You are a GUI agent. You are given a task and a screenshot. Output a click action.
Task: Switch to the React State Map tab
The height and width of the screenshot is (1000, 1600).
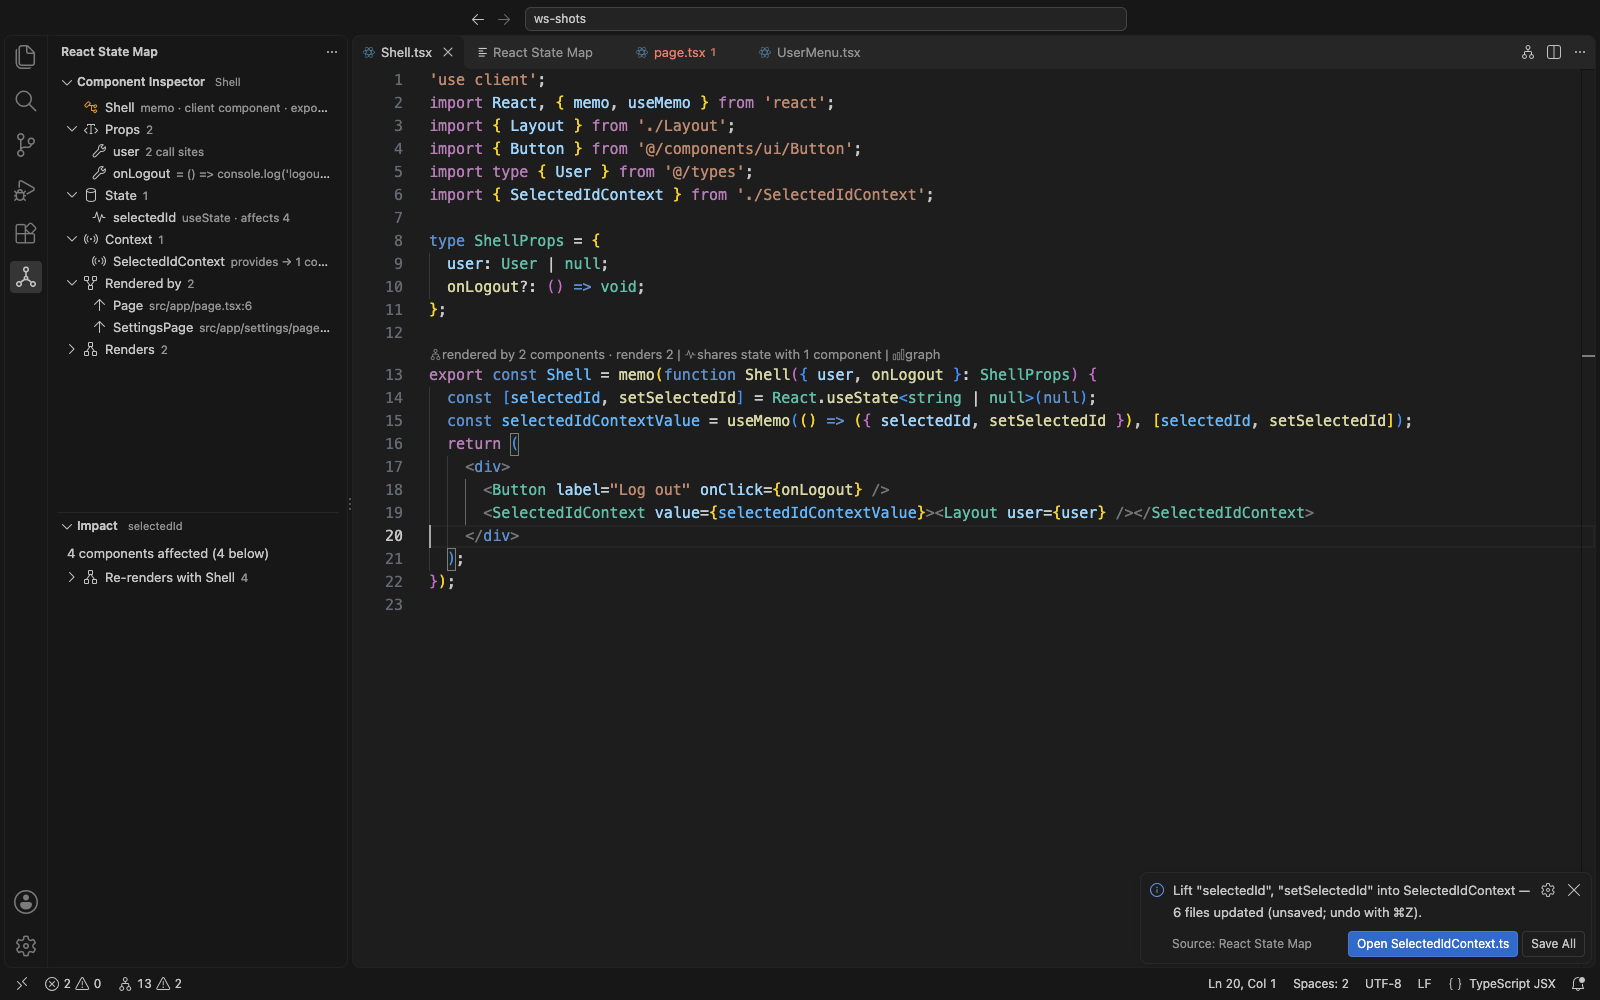pos(535,52)
